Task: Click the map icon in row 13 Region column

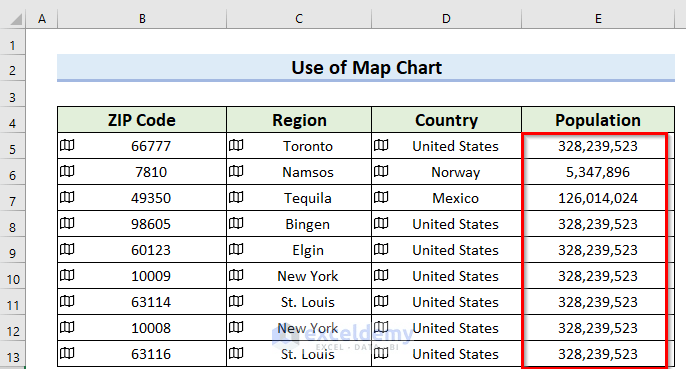Action: [236, 353]
